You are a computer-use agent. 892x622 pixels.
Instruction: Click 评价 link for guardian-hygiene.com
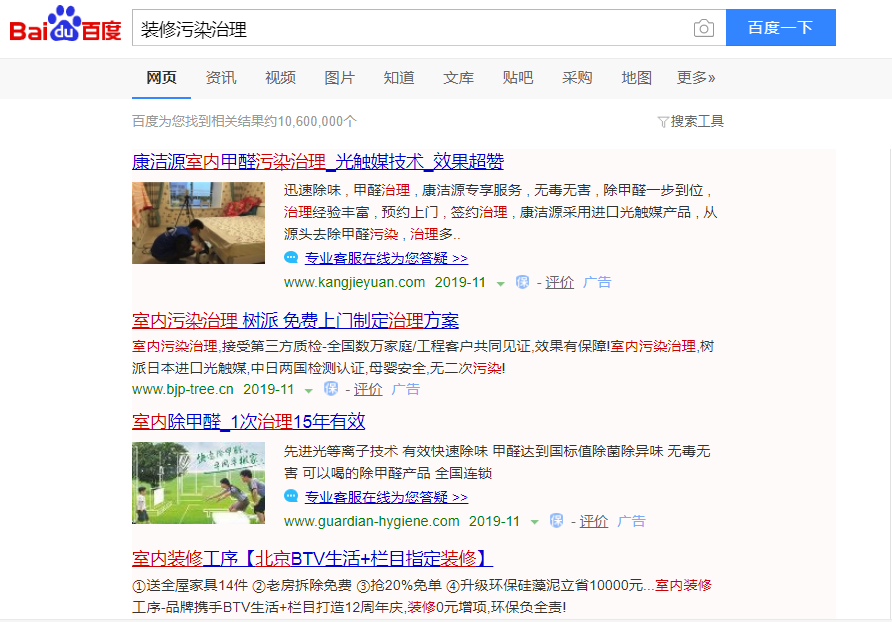[x=594, y=521]
